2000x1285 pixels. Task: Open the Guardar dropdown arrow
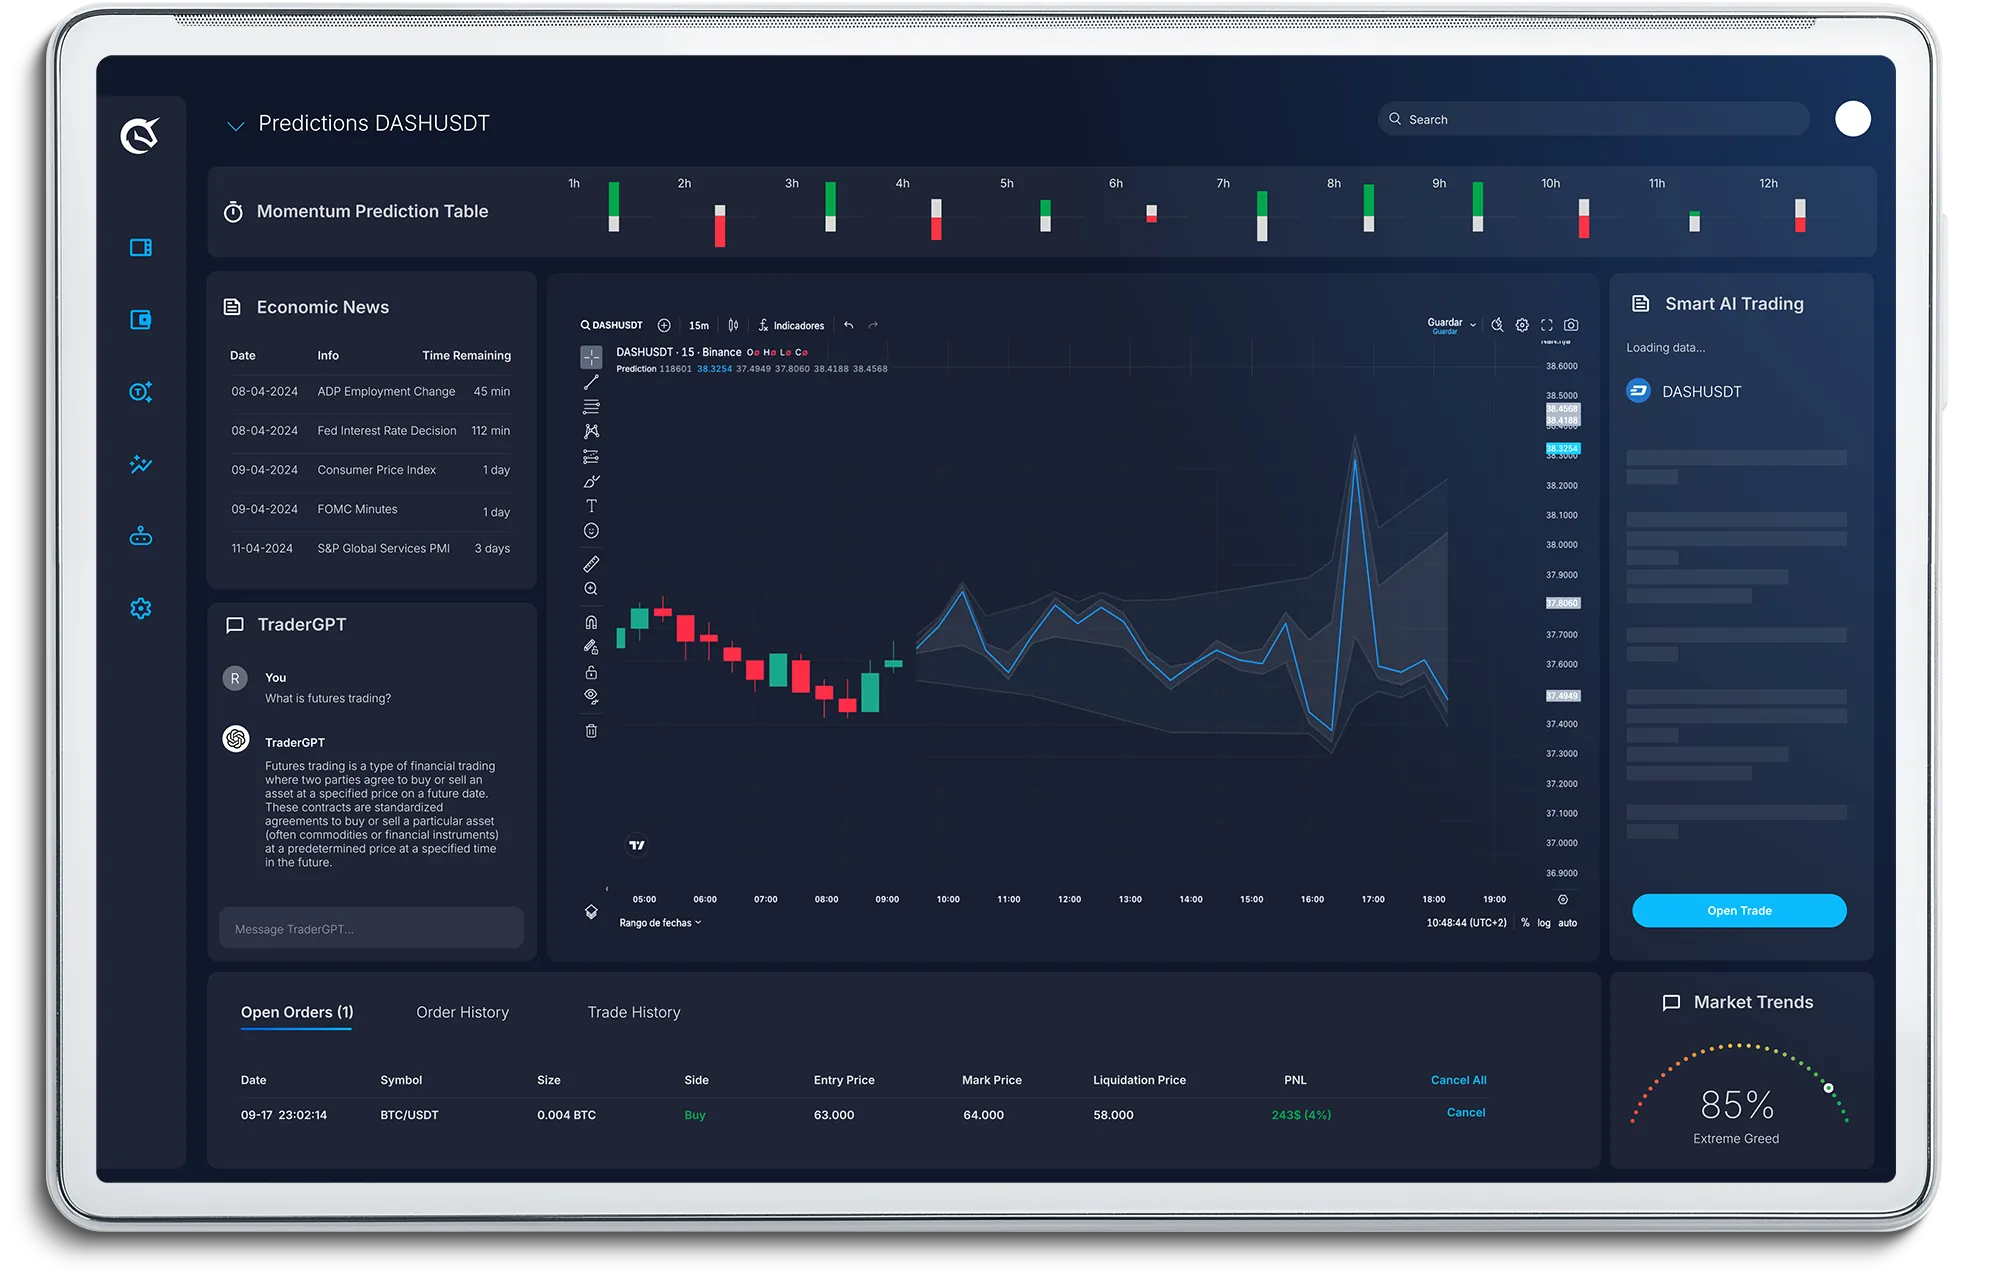click(x=1473, y=325)
